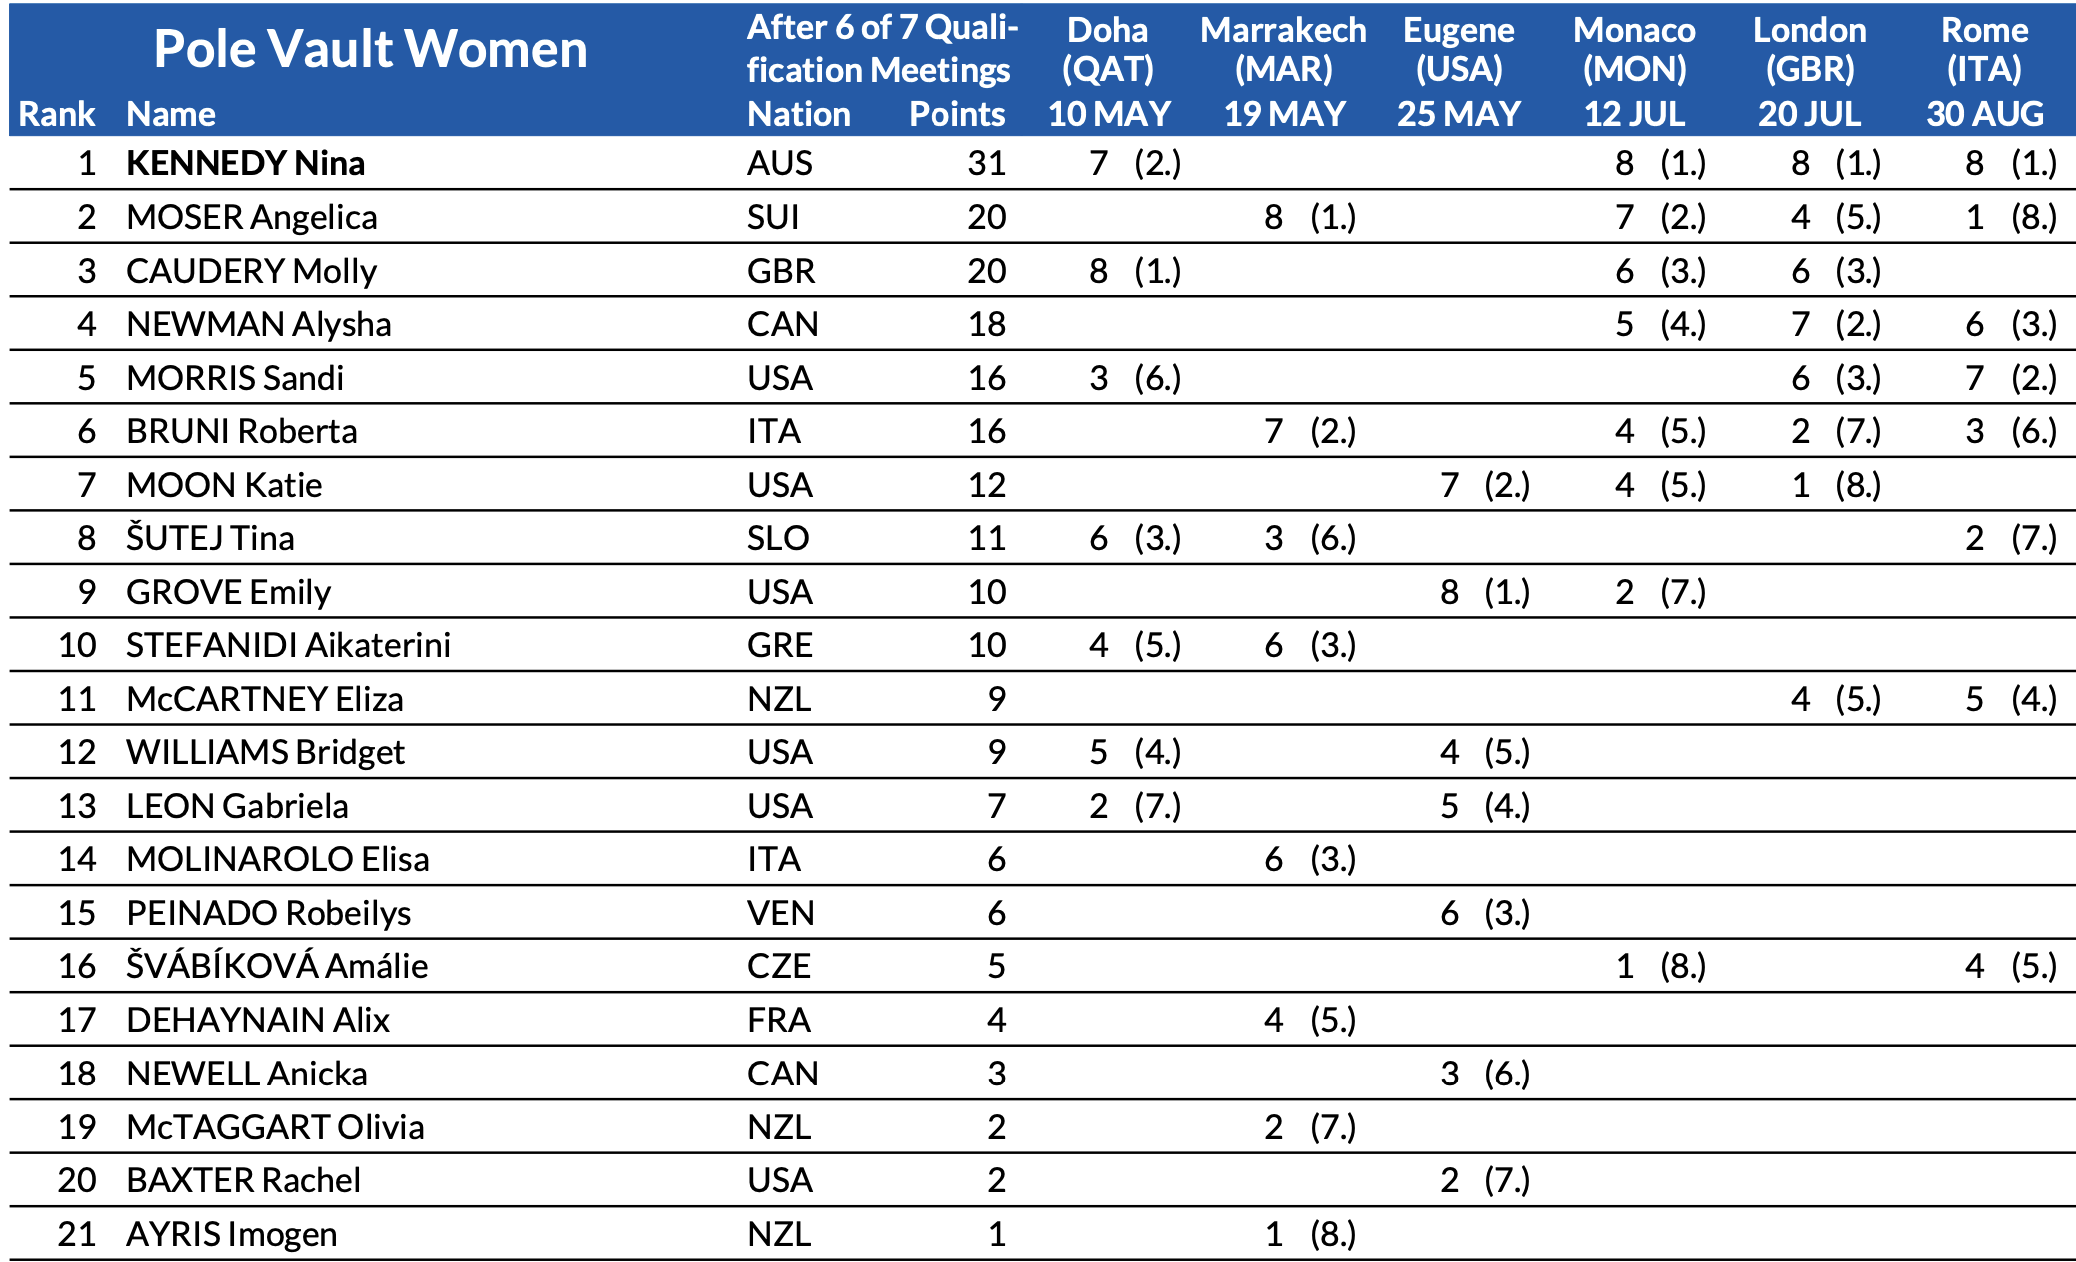Click the Name column header
This screenshot has width=2076, height=1262.
coord(170,114)
